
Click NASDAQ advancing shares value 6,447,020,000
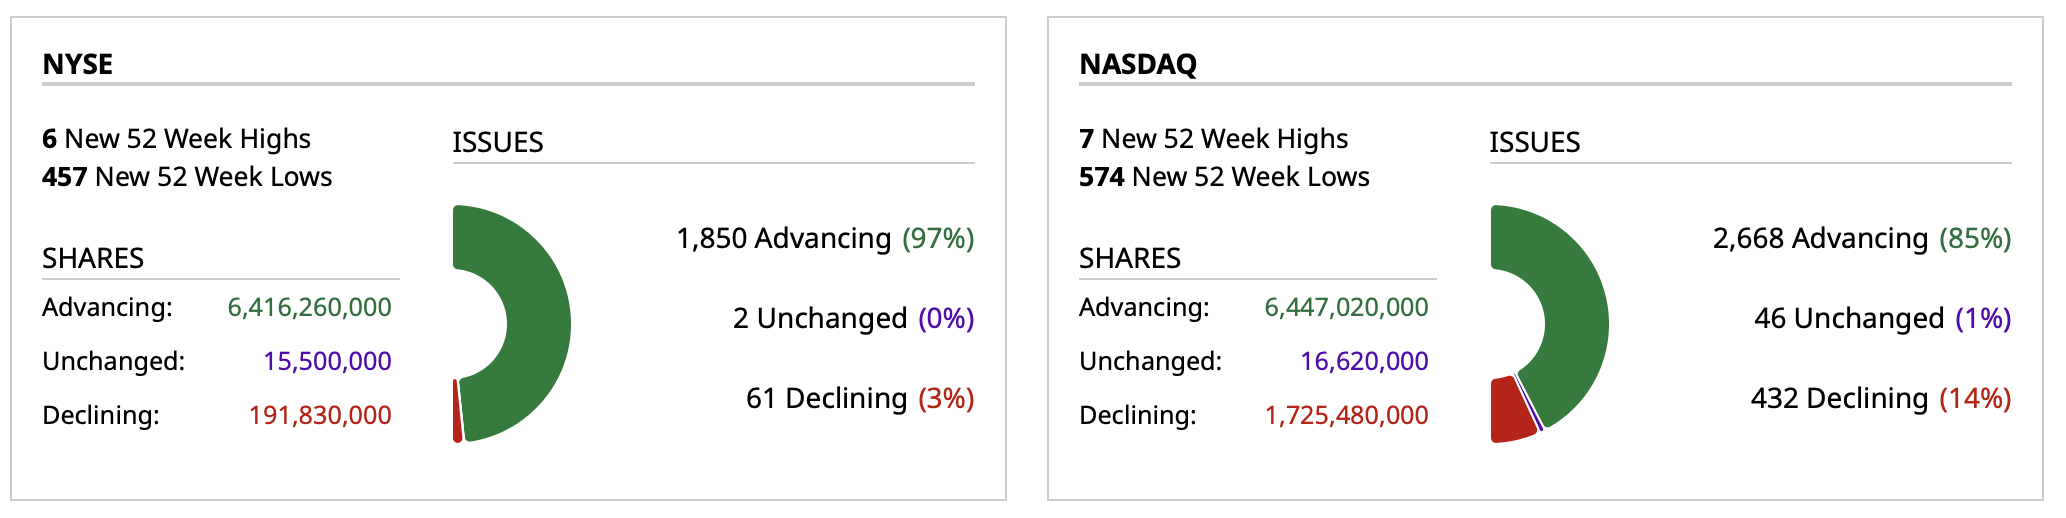(1346, 307)
